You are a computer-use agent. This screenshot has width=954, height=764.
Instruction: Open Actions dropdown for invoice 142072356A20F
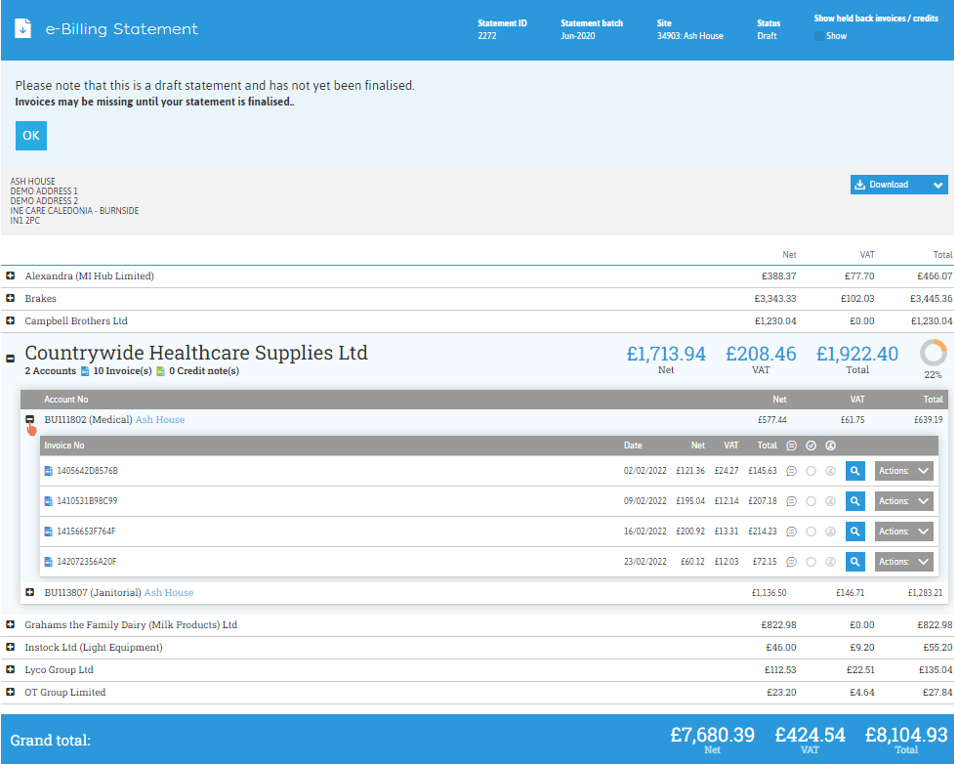[904, 561]
